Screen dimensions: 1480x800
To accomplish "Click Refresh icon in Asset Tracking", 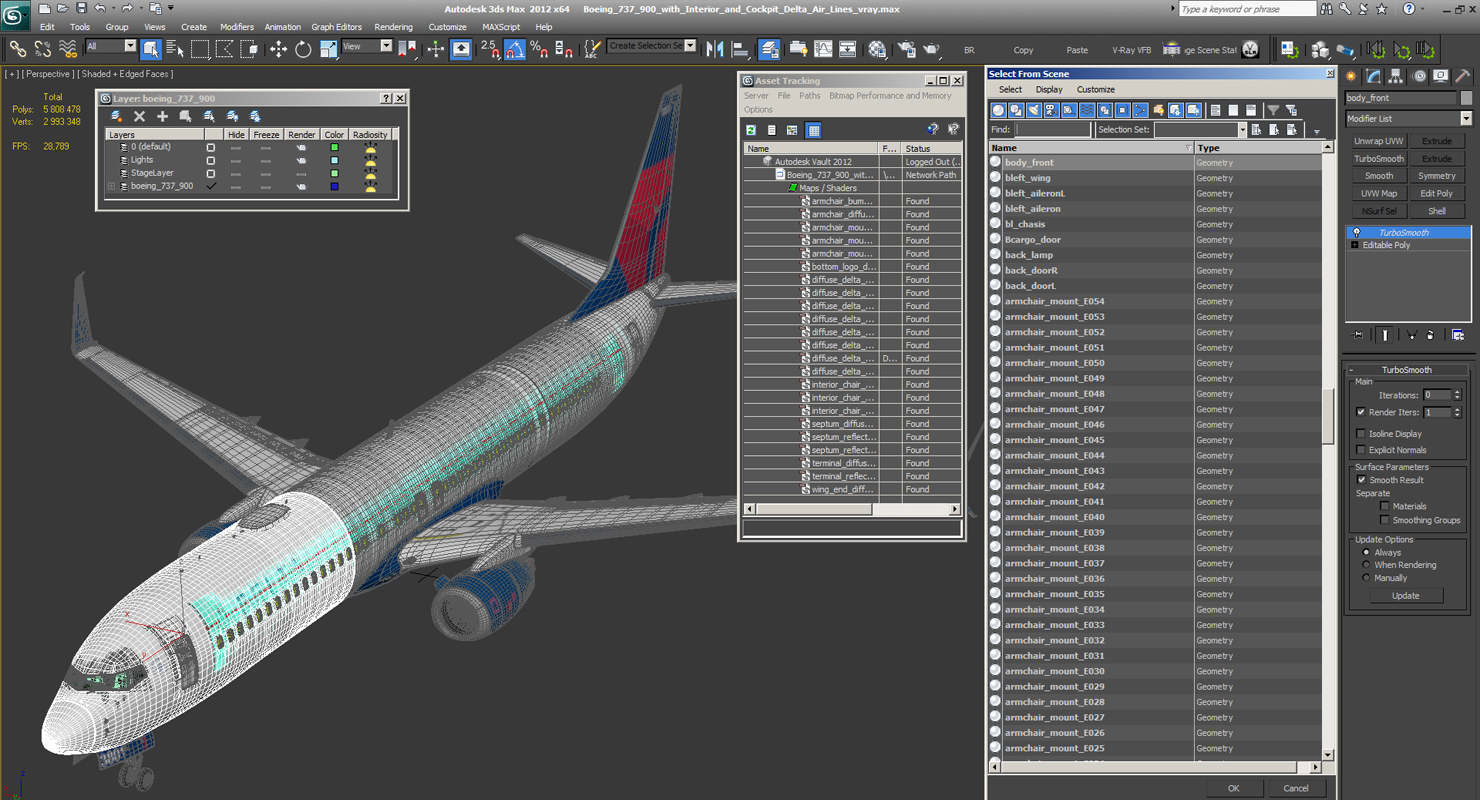I will point(751,130).
